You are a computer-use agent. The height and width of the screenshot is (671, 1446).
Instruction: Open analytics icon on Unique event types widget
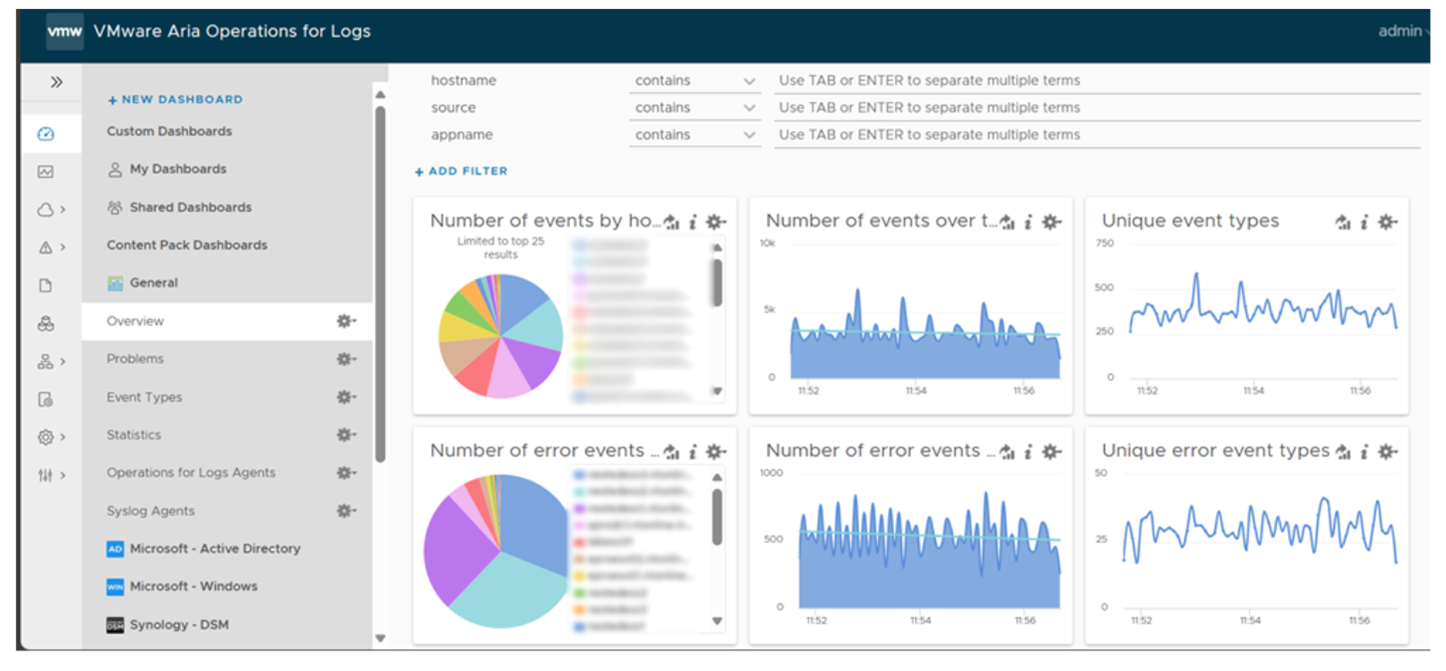pos(1343,222)
